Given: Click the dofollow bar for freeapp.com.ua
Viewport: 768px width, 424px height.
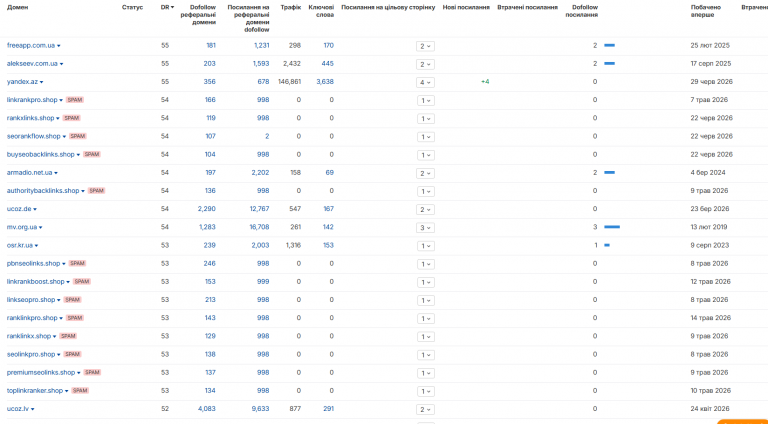Looking at the screenshot, I should (609, 46).
